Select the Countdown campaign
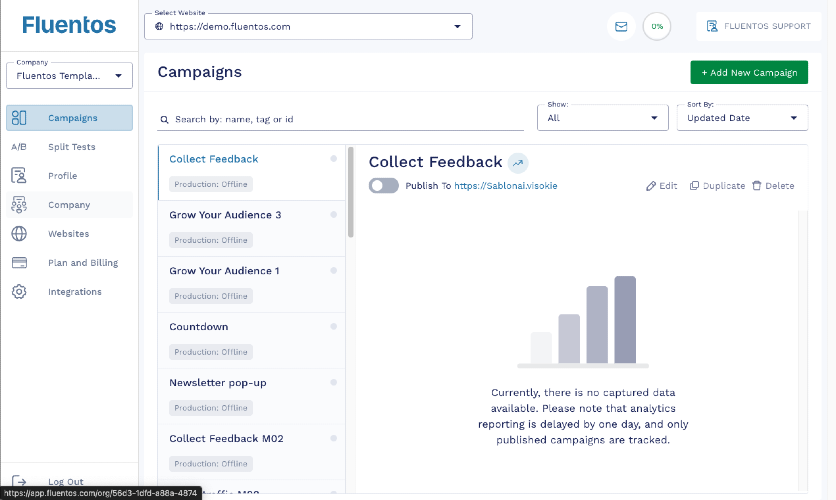The width and height of the screenshot is (836, 500). 252,341
